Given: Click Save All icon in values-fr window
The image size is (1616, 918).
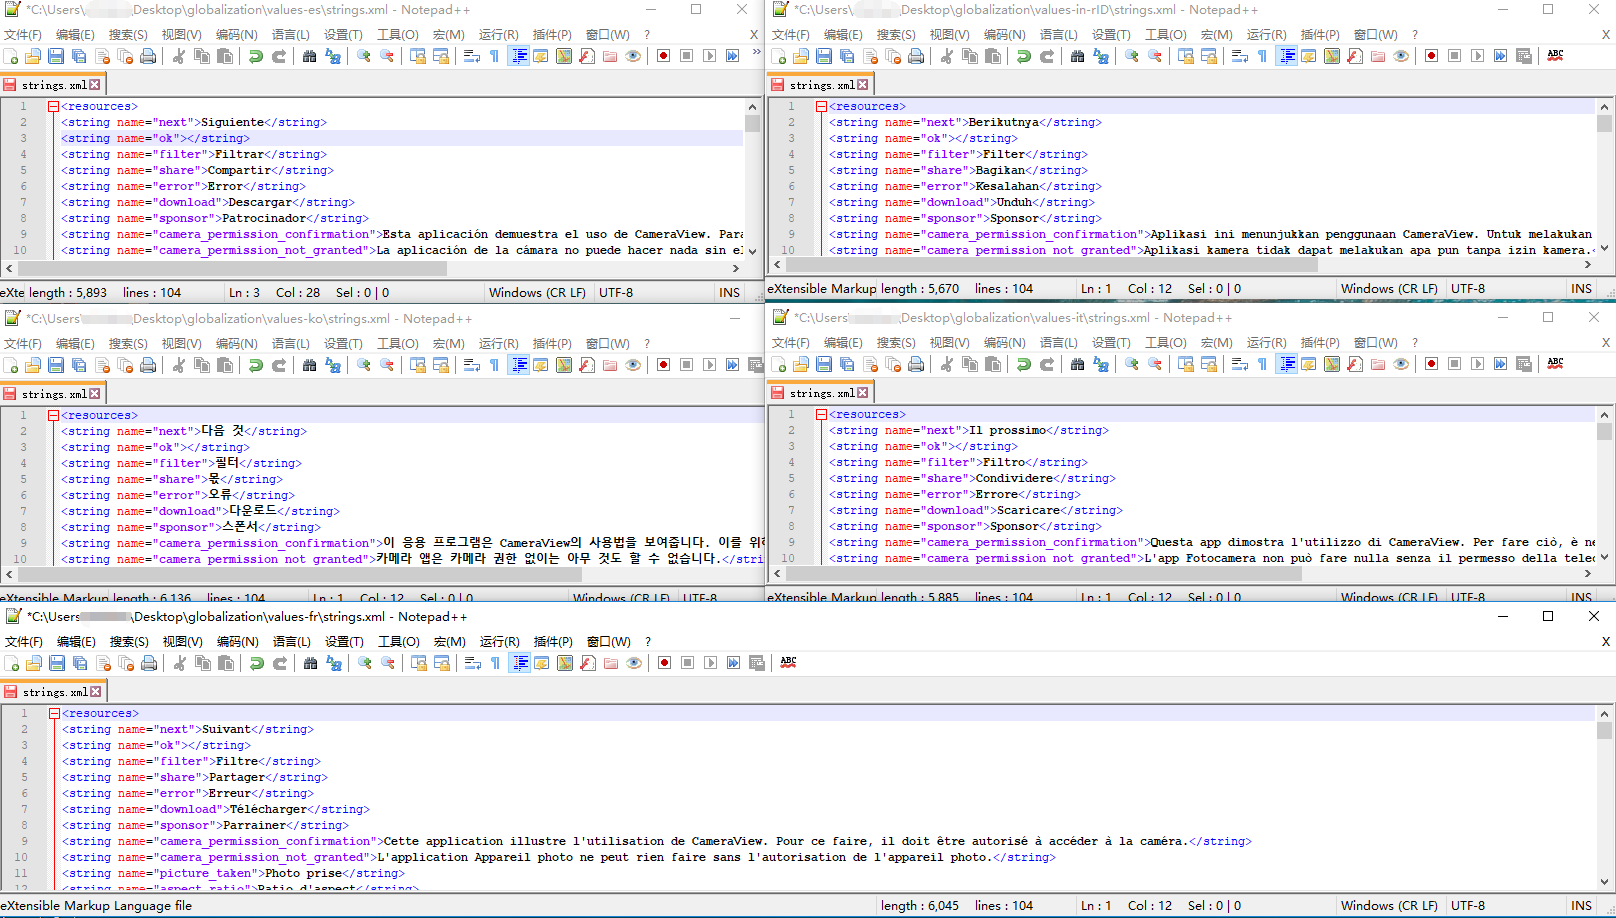Looking at the screenshot, I should [80, 663].
